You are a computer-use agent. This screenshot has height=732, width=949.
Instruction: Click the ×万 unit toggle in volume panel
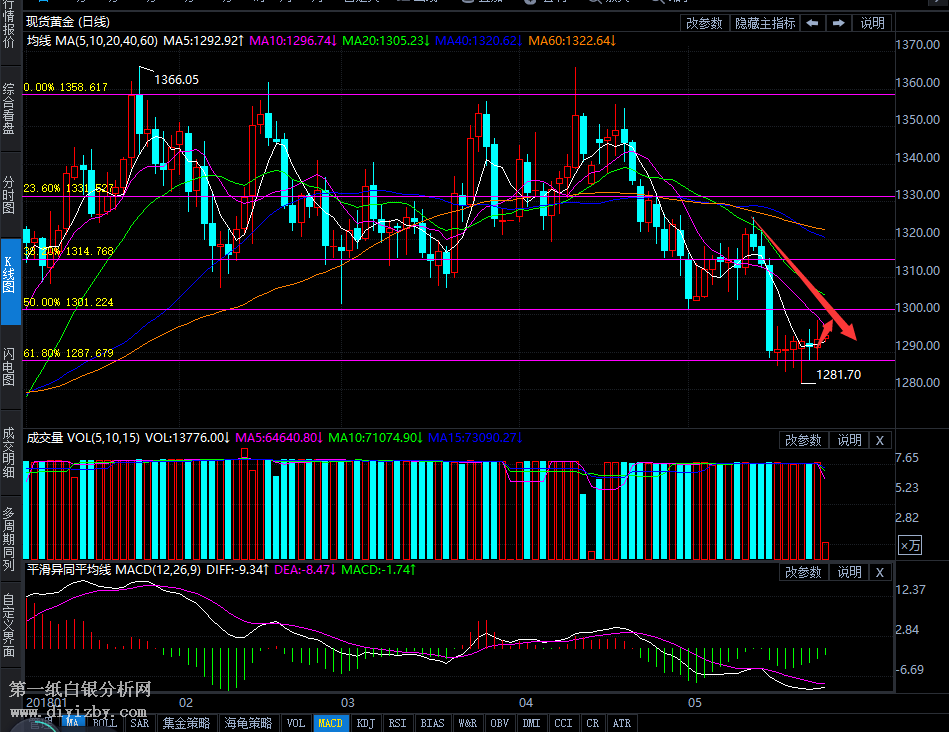pyautogui.click(x=910, y=546)
